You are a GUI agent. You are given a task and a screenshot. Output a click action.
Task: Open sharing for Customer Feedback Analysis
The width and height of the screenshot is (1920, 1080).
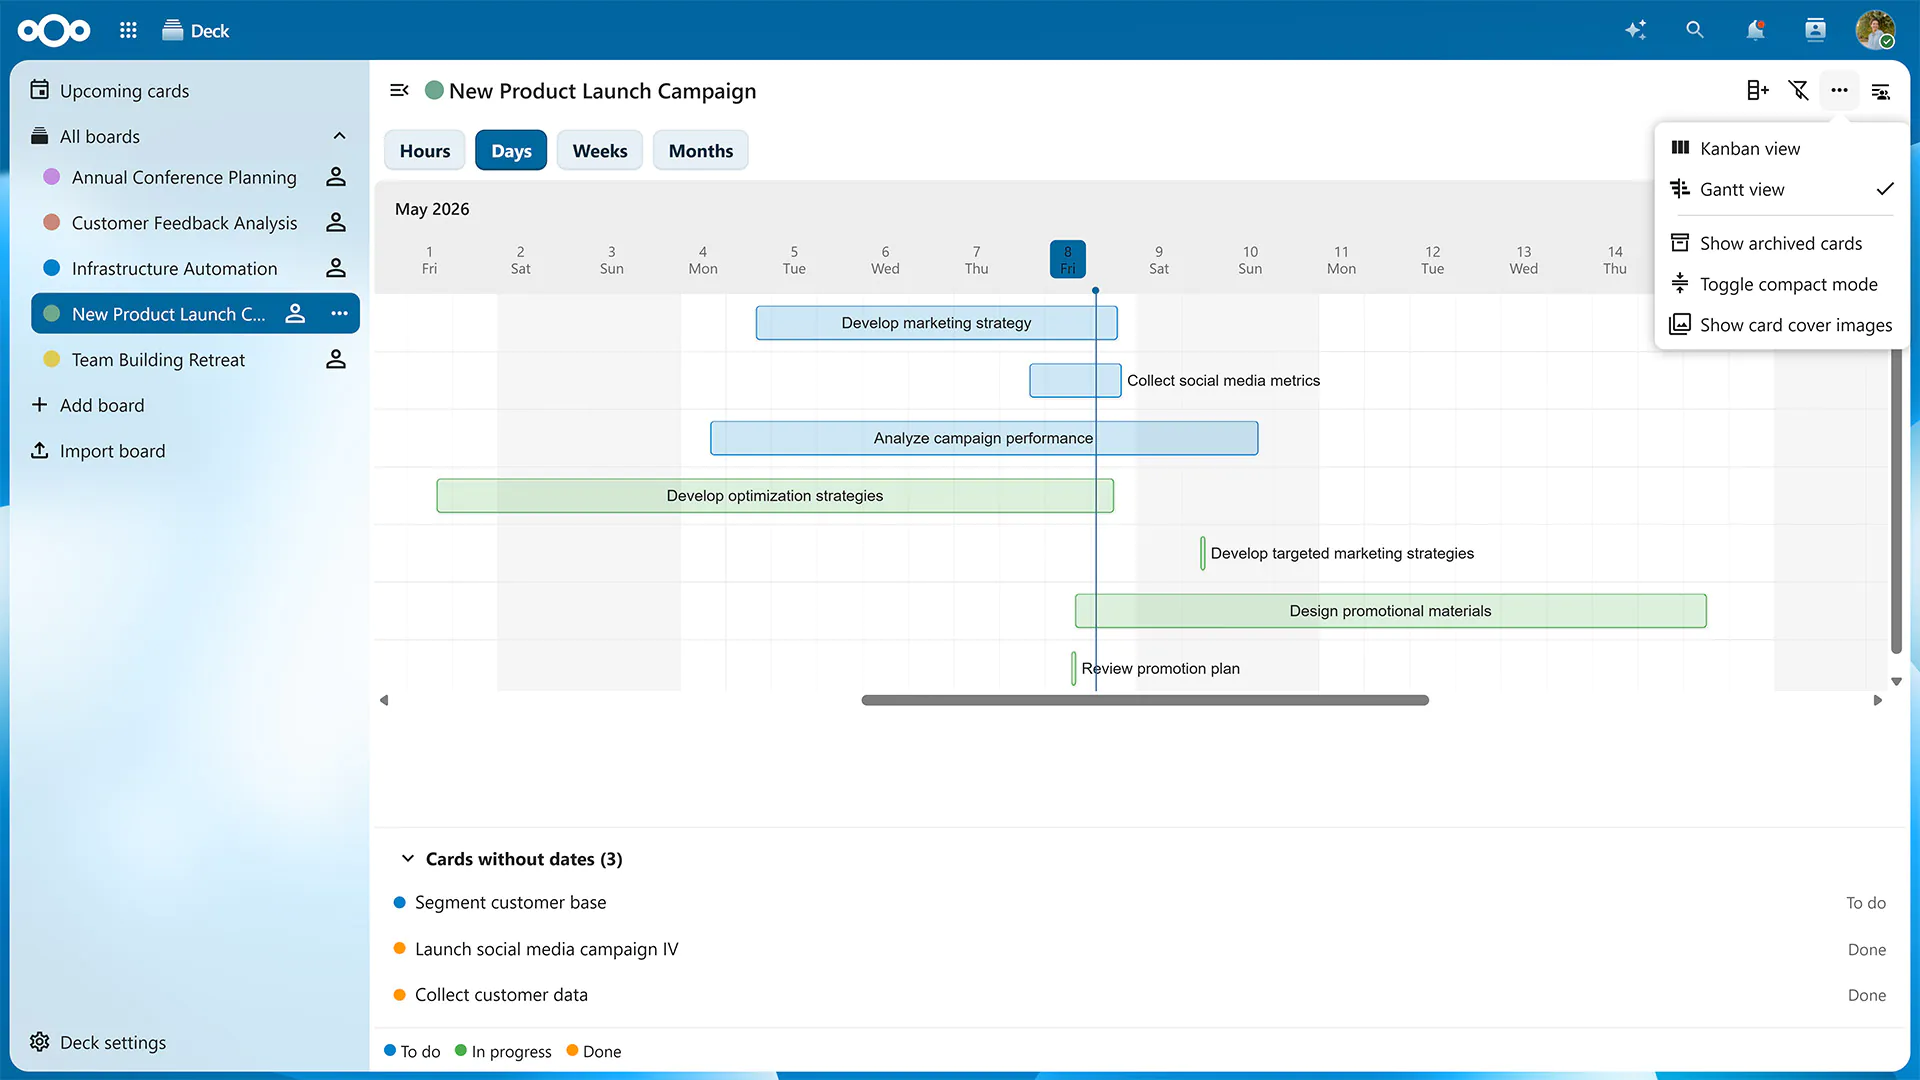coord(336,223)
